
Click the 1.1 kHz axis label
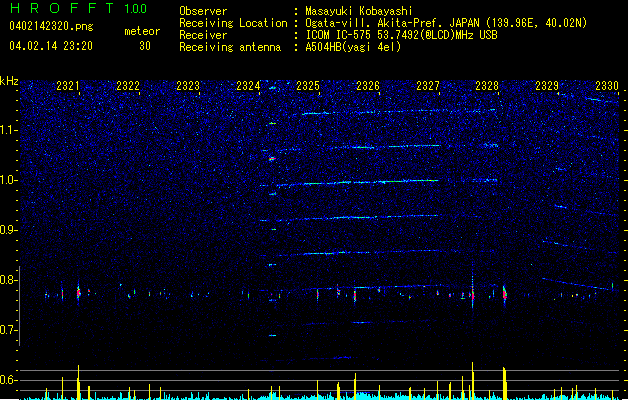(x=8, y=130)
